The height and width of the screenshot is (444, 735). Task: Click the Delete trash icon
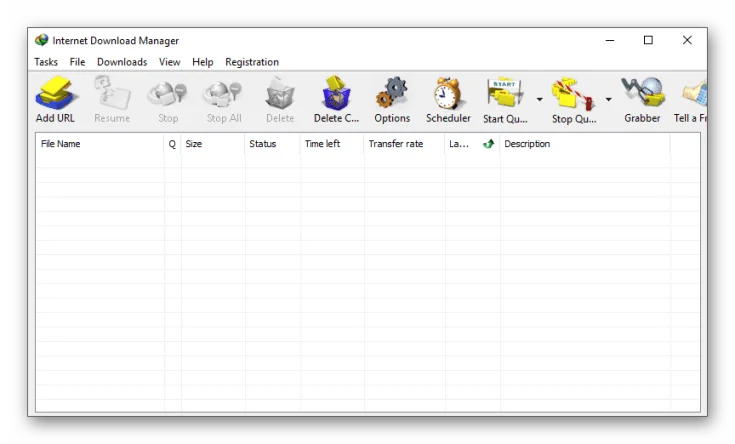(279, 93)
